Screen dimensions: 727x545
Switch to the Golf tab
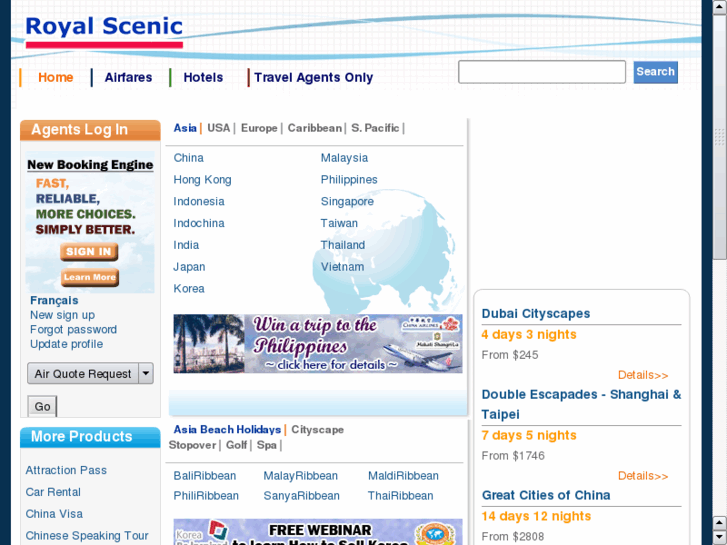[x=236, y=445]
